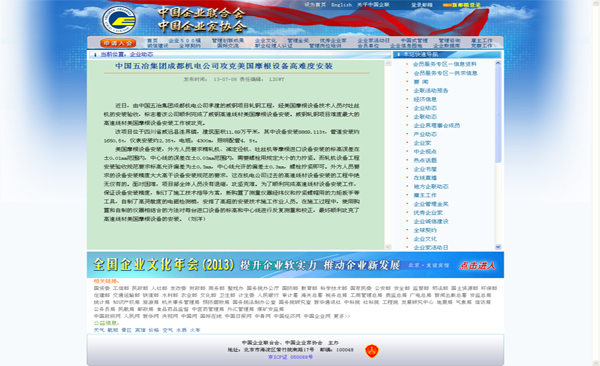Click the article pane scroll-up arrow
Screen dimensions: 600x366
click(x=388, y=63)
